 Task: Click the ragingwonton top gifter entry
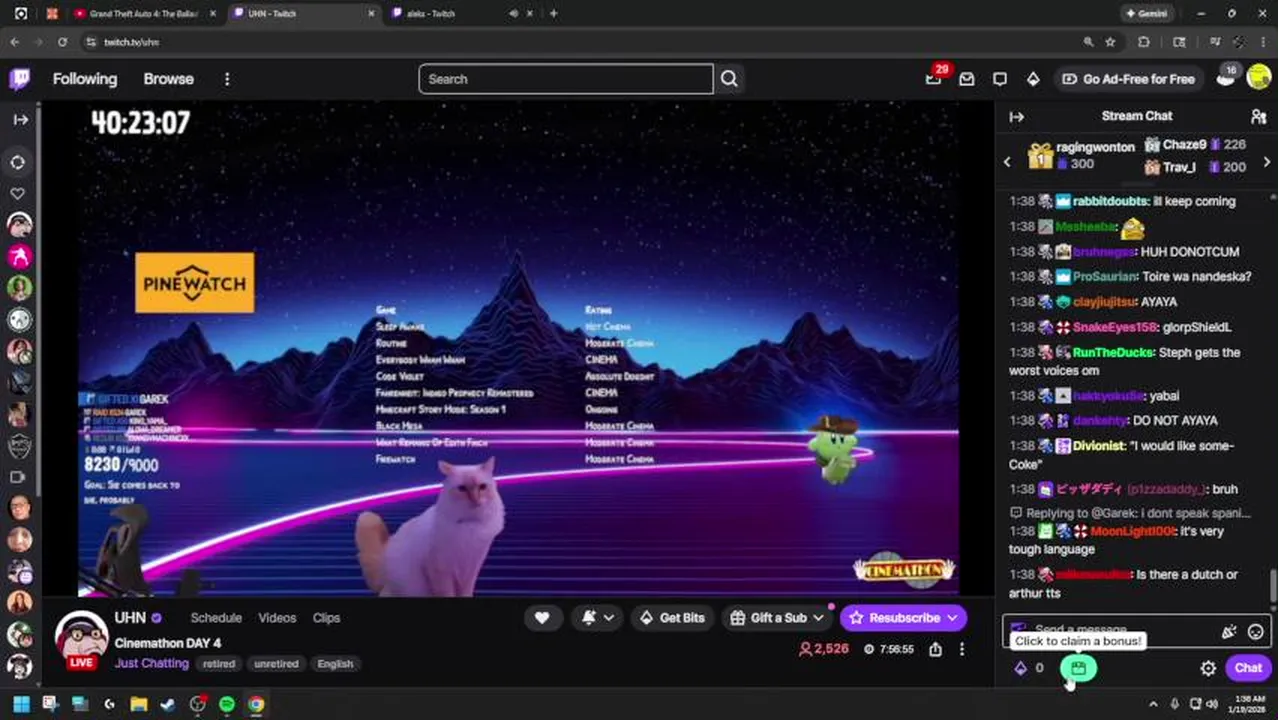pyautogui.click(x=1082, y=155)
